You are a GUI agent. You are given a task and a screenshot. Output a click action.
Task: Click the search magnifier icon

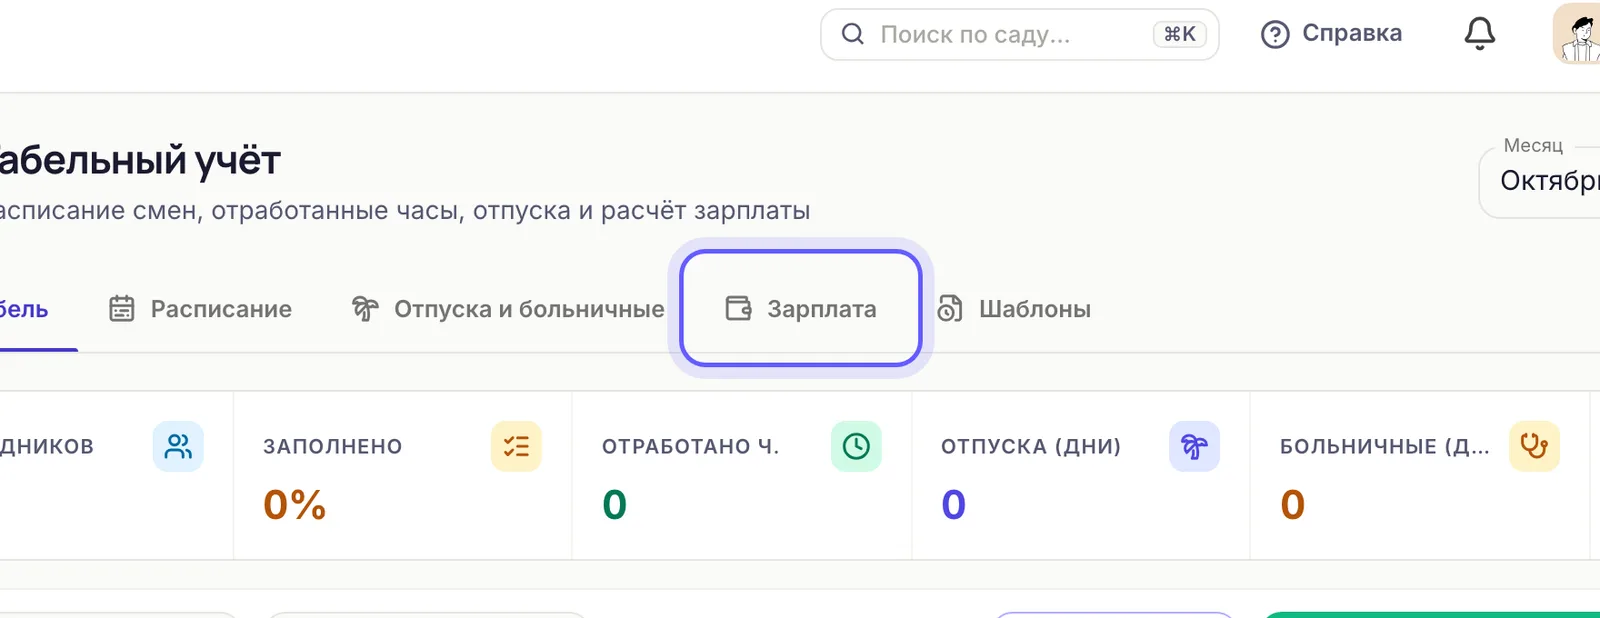(x=852, y=34)
